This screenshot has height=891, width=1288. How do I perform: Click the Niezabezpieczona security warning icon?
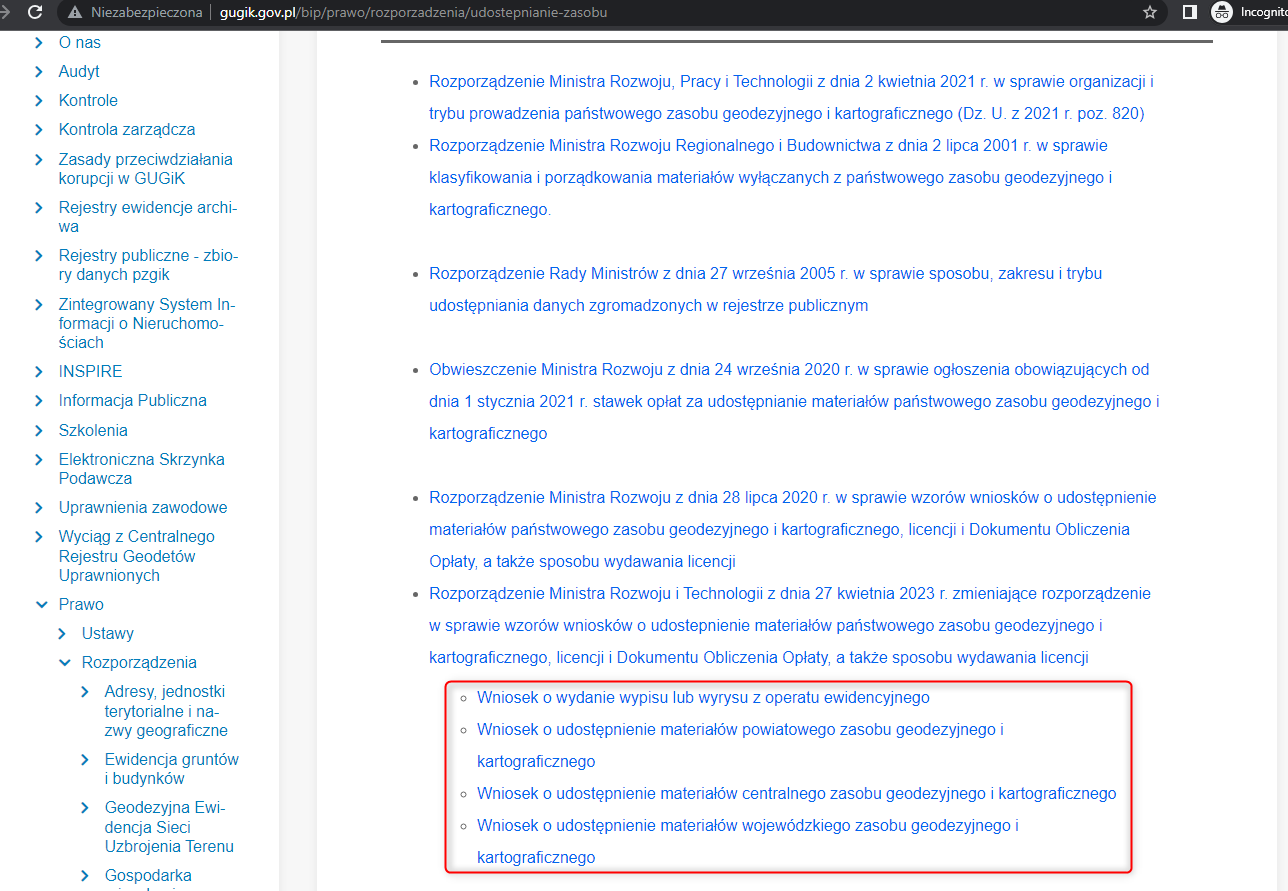point(75,14)
